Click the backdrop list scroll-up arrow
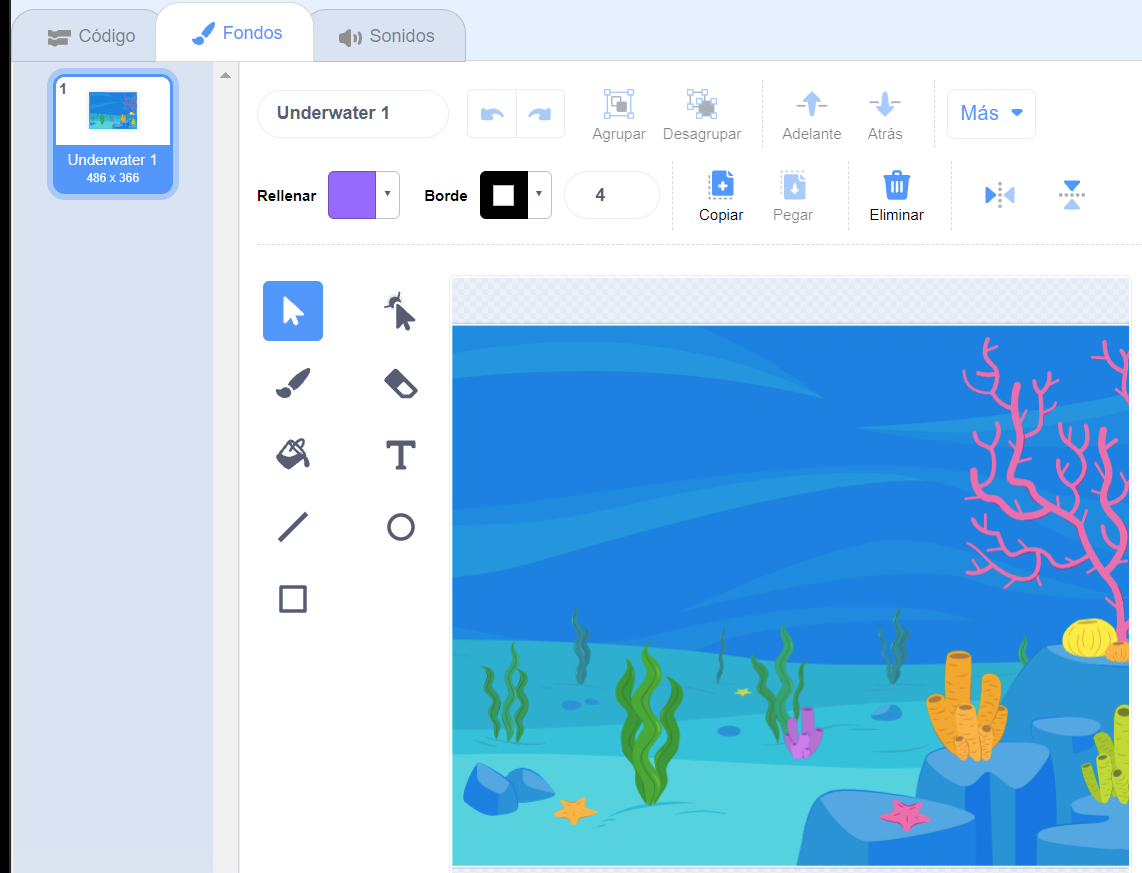 point(226,76)
